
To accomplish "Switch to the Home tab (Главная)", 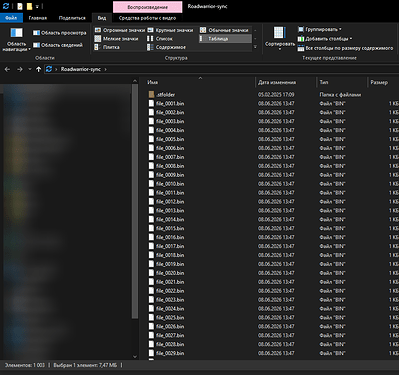I will click(38, 18).
